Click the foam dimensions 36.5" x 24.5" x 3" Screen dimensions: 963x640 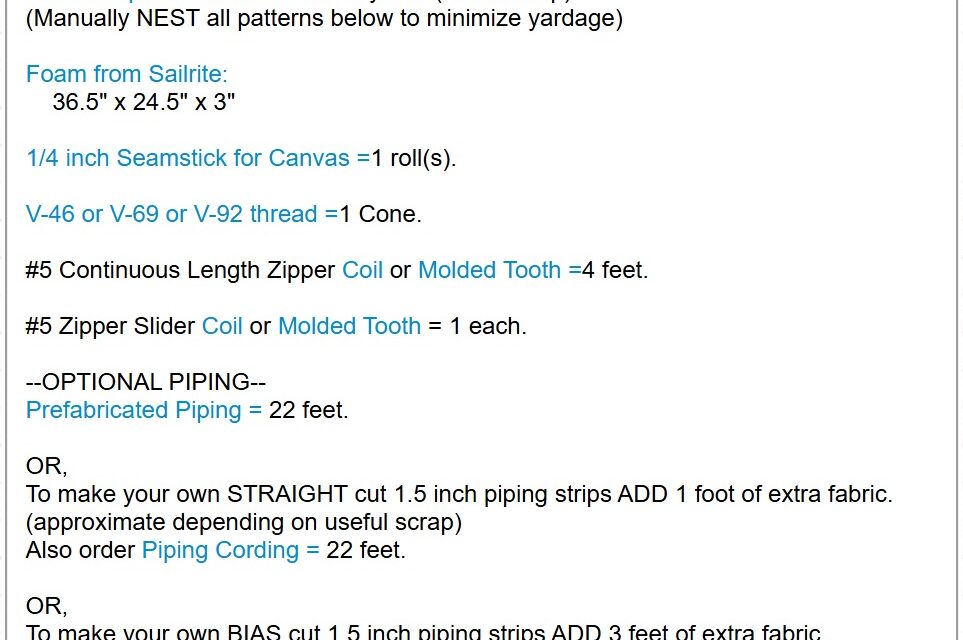click(144, 102)
